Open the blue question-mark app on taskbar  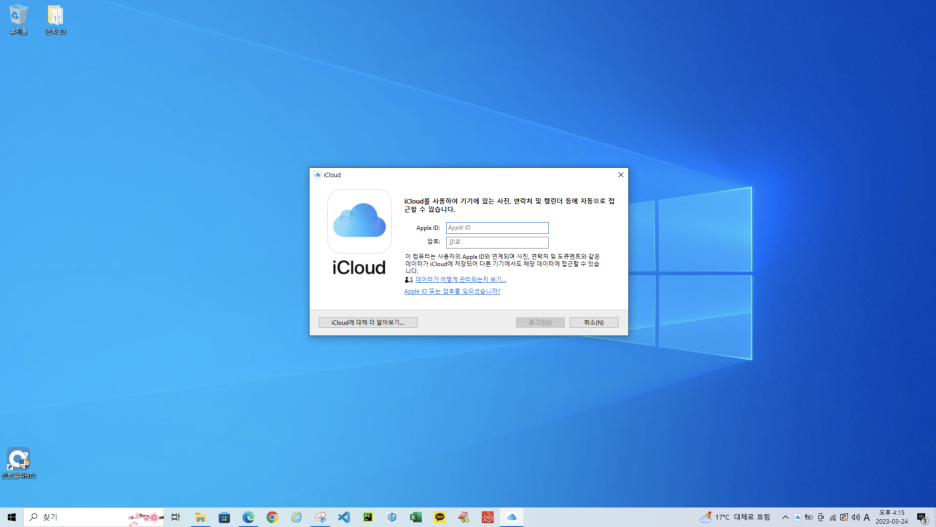click(392, 517)
